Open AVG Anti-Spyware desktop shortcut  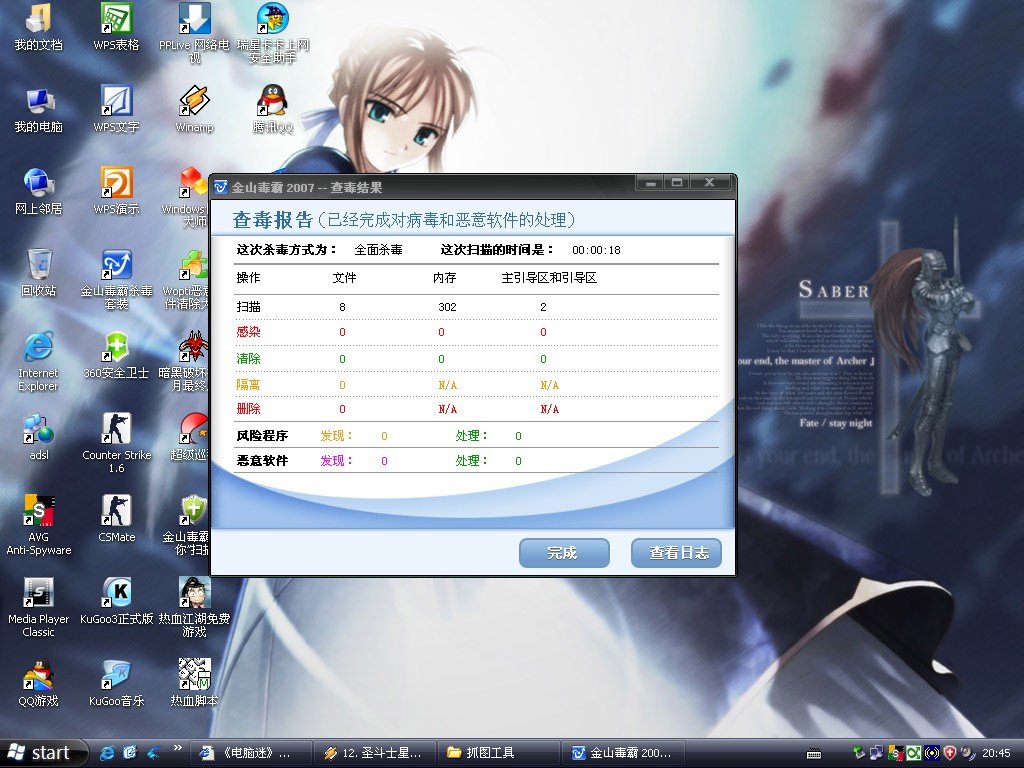(39, 526)
